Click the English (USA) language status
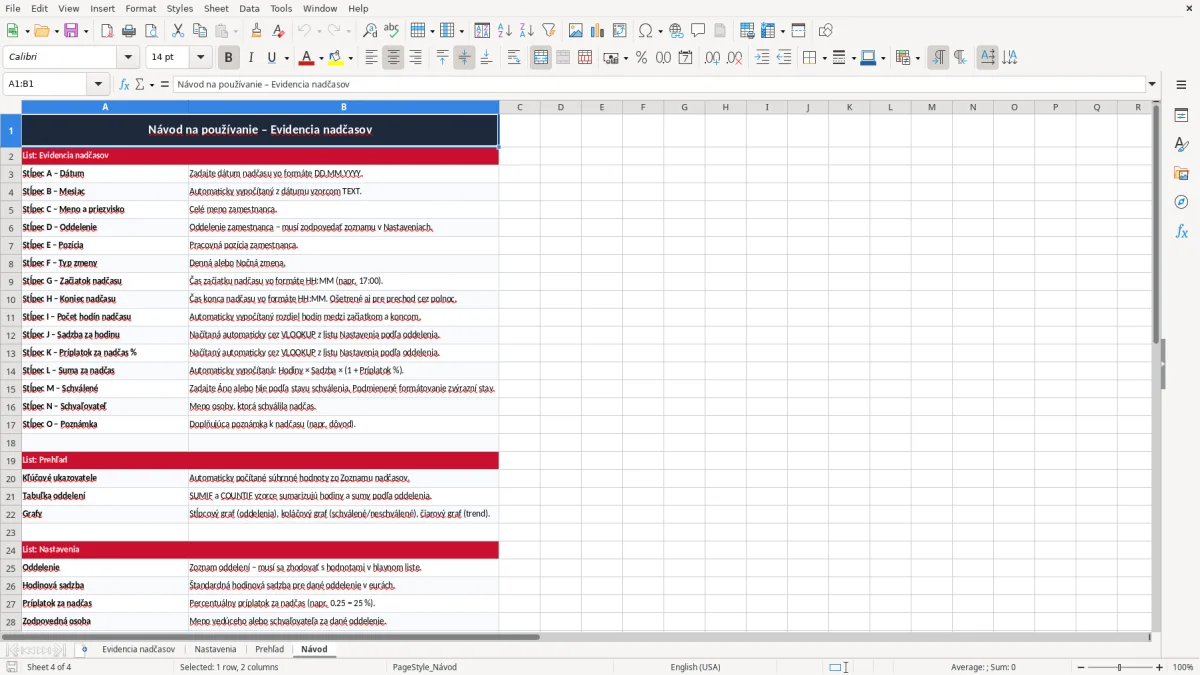Image resolution: width=1200 pixels, height=675 pixels. pos(695,667)
